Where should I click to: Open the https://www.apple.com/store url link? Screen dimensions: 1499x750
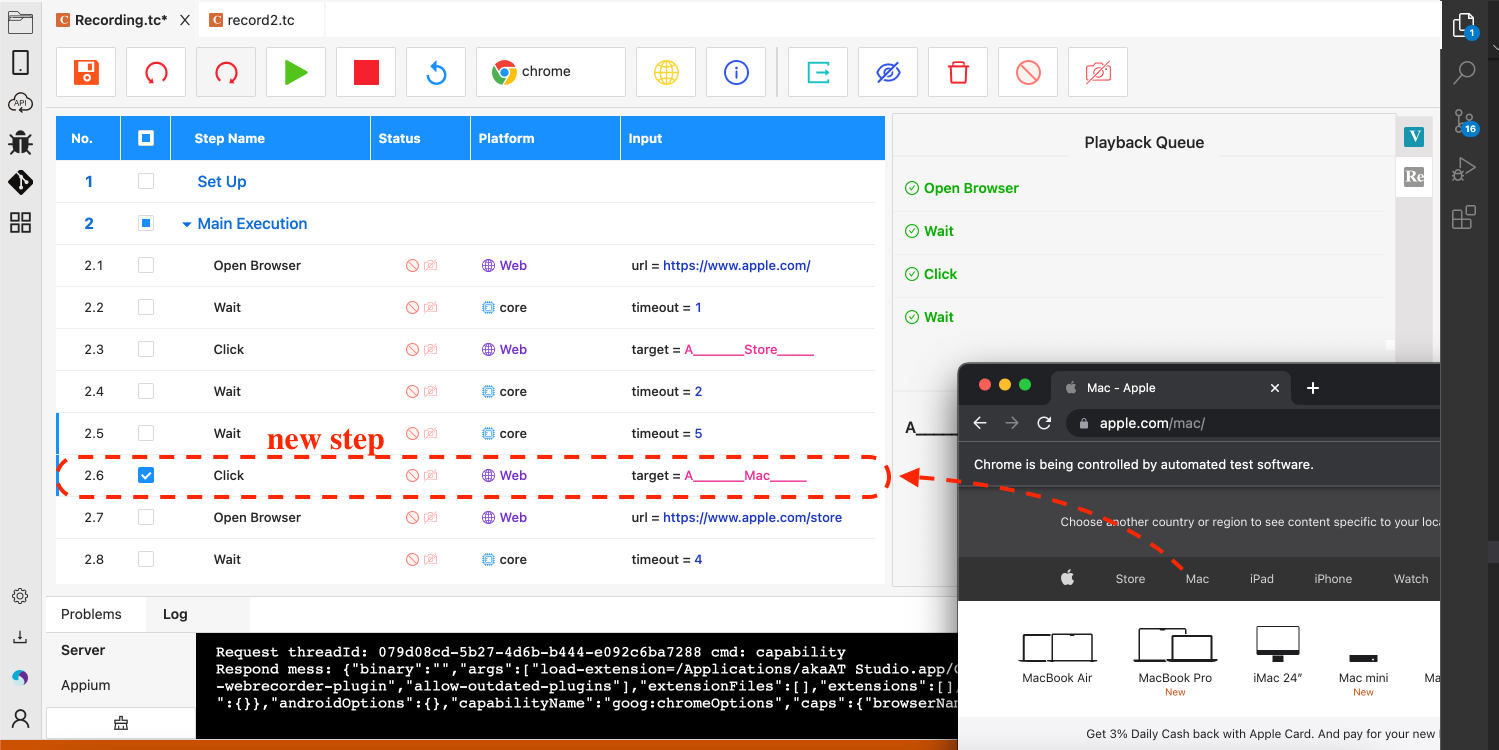752,518
